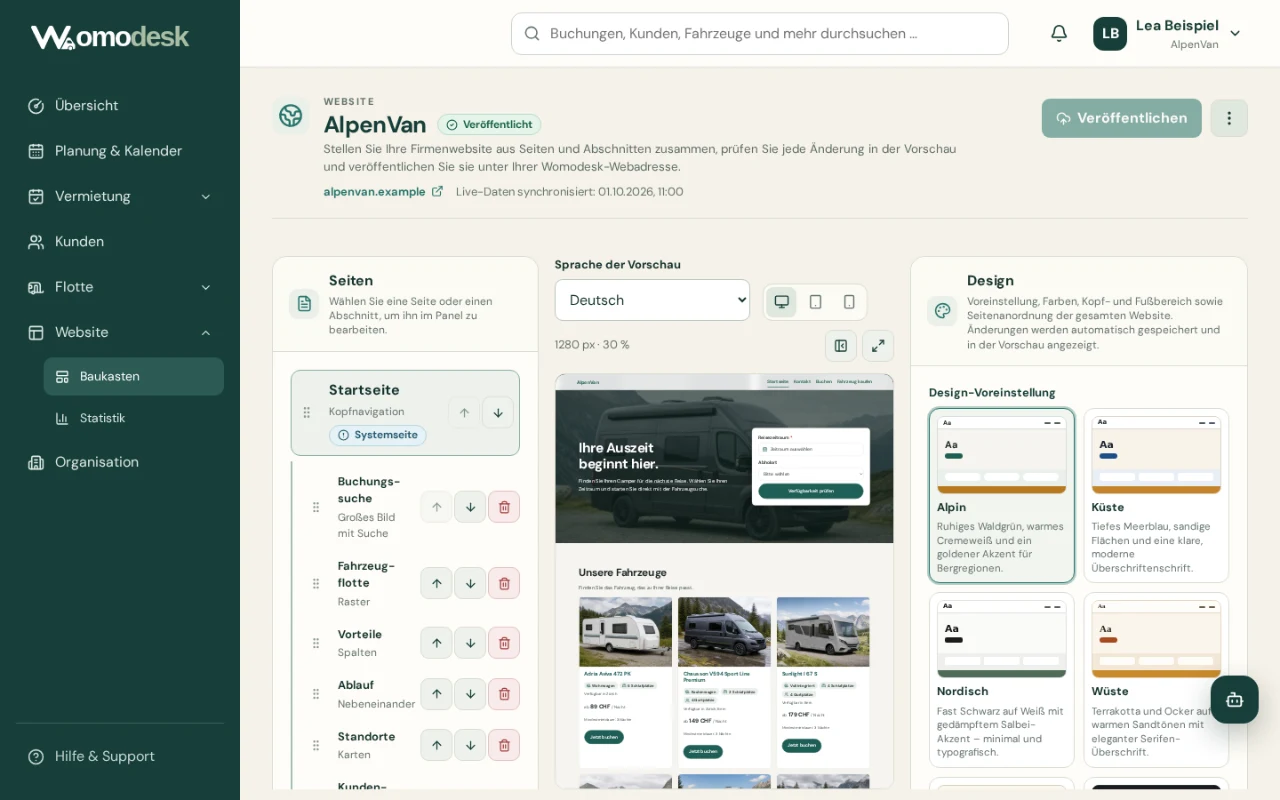The image size is (1280, 800).
Task: Focus the global search field
Action: 760,33
